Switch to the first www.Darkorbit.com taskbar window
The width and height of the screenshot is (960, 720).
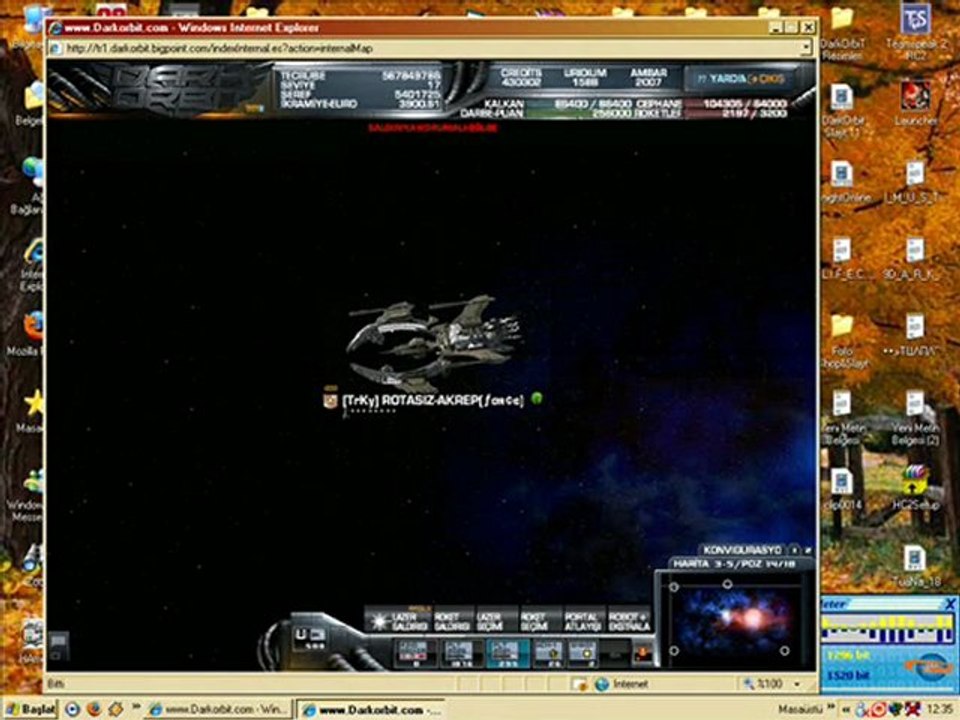218,710
